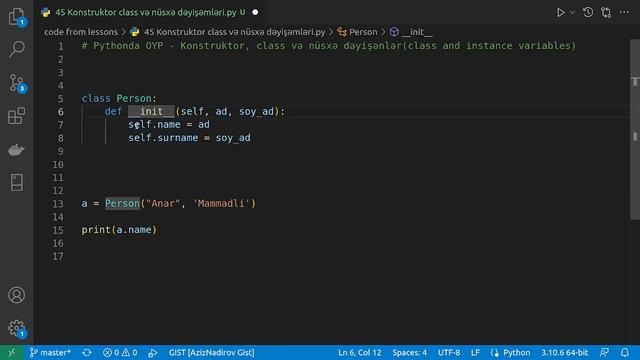640x360 pixels.
Task: Click the debug launch icon in status bar
Action: click(x=153, y=353)
